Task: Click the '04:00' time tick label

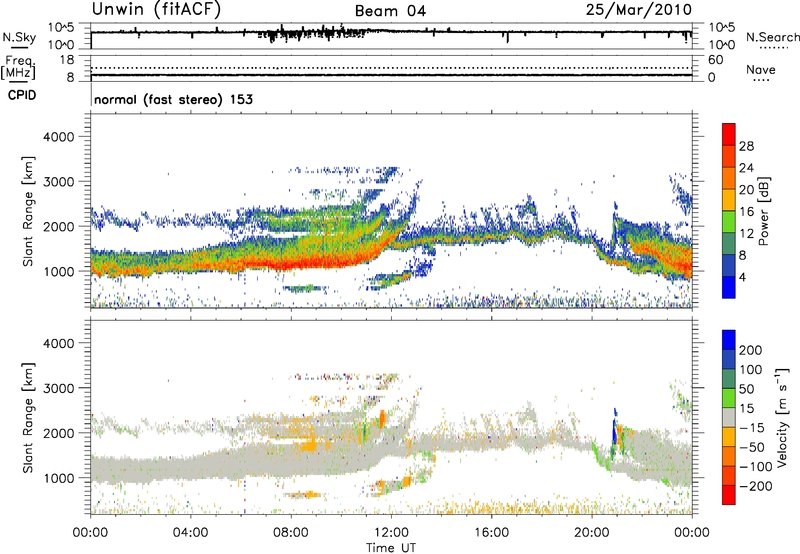Action: tap(191, 533)
